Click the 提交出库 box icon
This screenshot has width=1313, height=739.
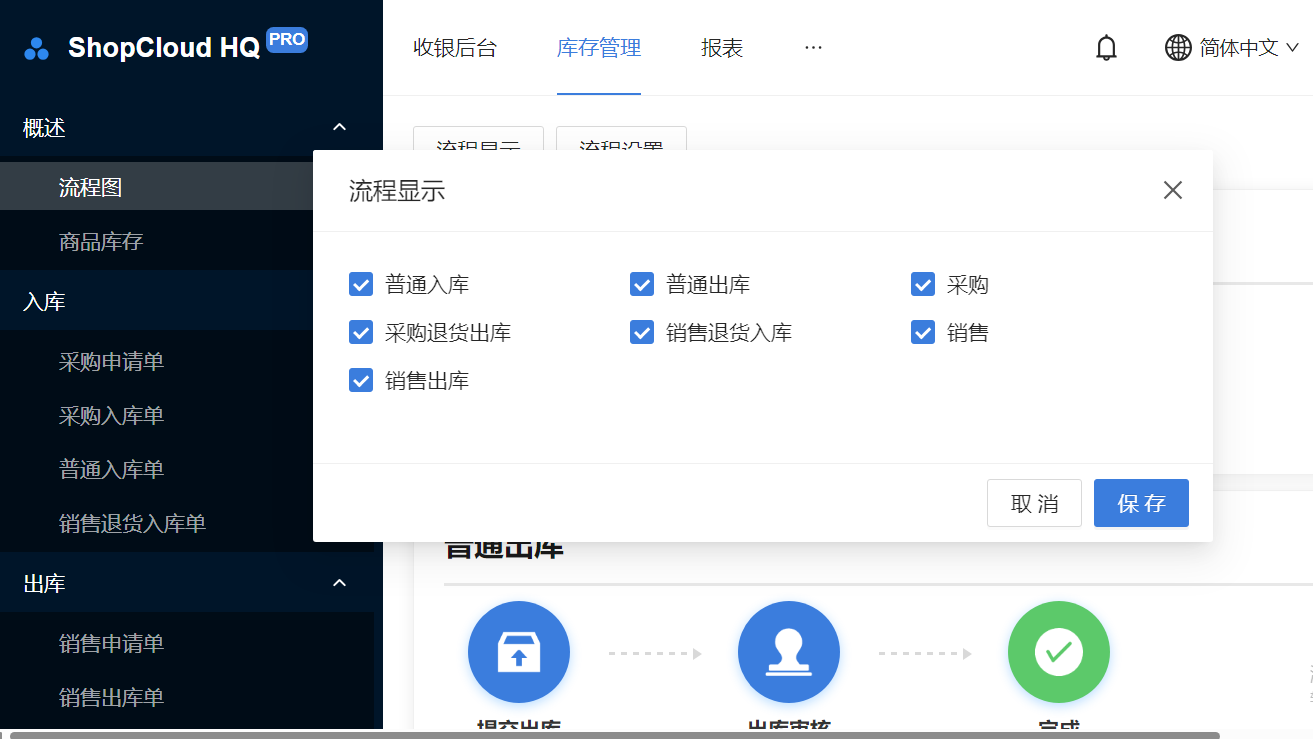point(519,652)
